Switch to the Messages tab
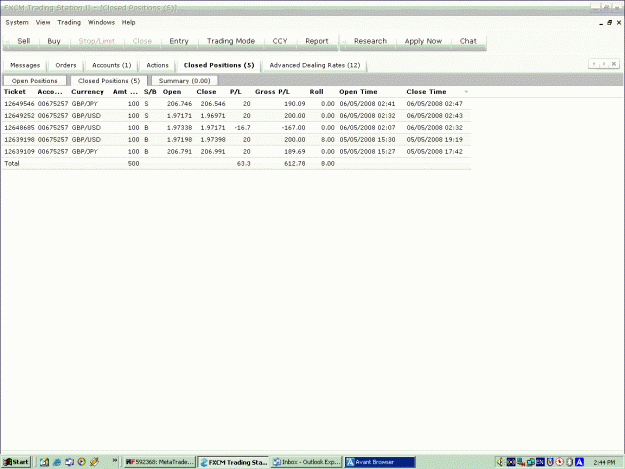625x469 pixels. coord(25,65)
